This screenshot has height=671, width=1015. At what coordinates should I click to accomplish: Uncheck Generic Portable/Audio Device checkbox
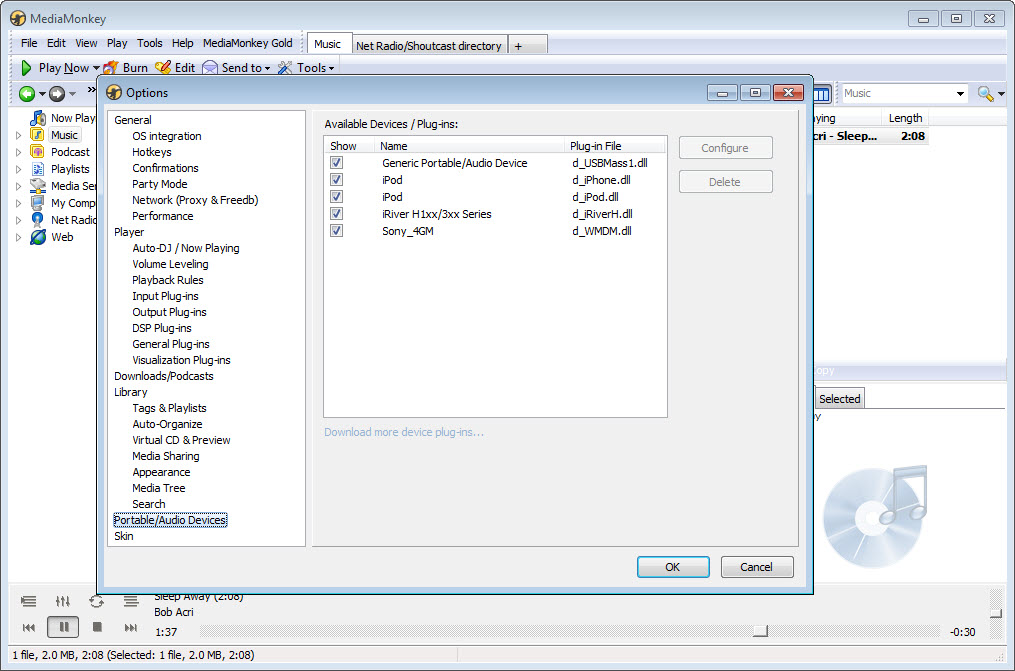coord(337,162)
